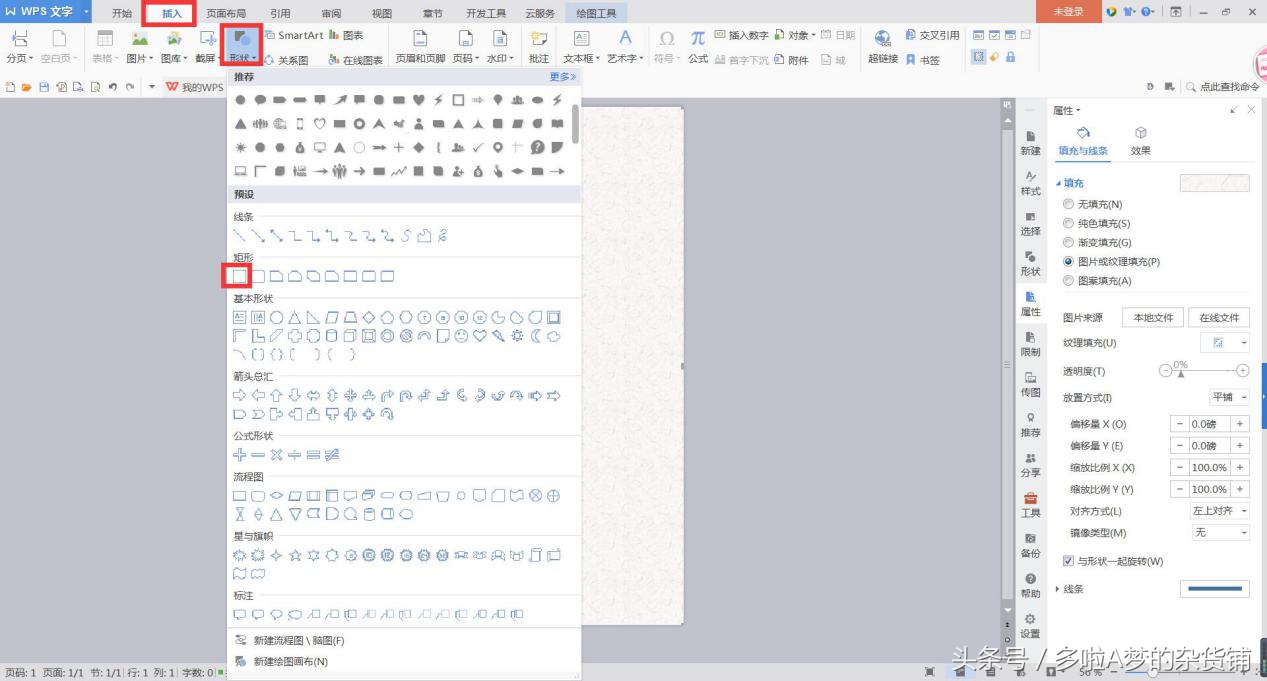Select the rectangle shape in presets
This screenshot has height=681, width=1267.
[x=239, y=276]
